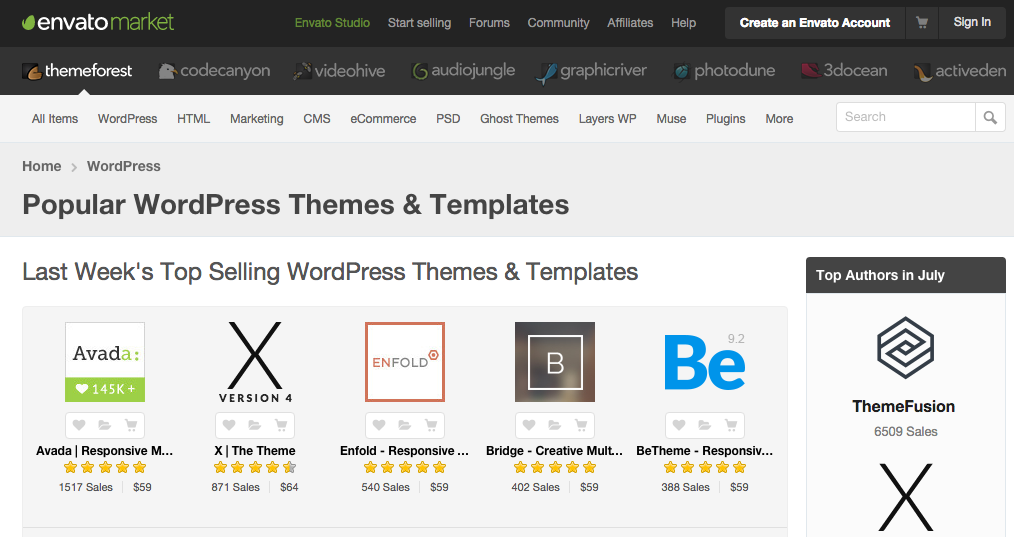Open Bridge - Creative Mult... title link
This screenshot has width=1014, height=537.
(x=555, y=451)
